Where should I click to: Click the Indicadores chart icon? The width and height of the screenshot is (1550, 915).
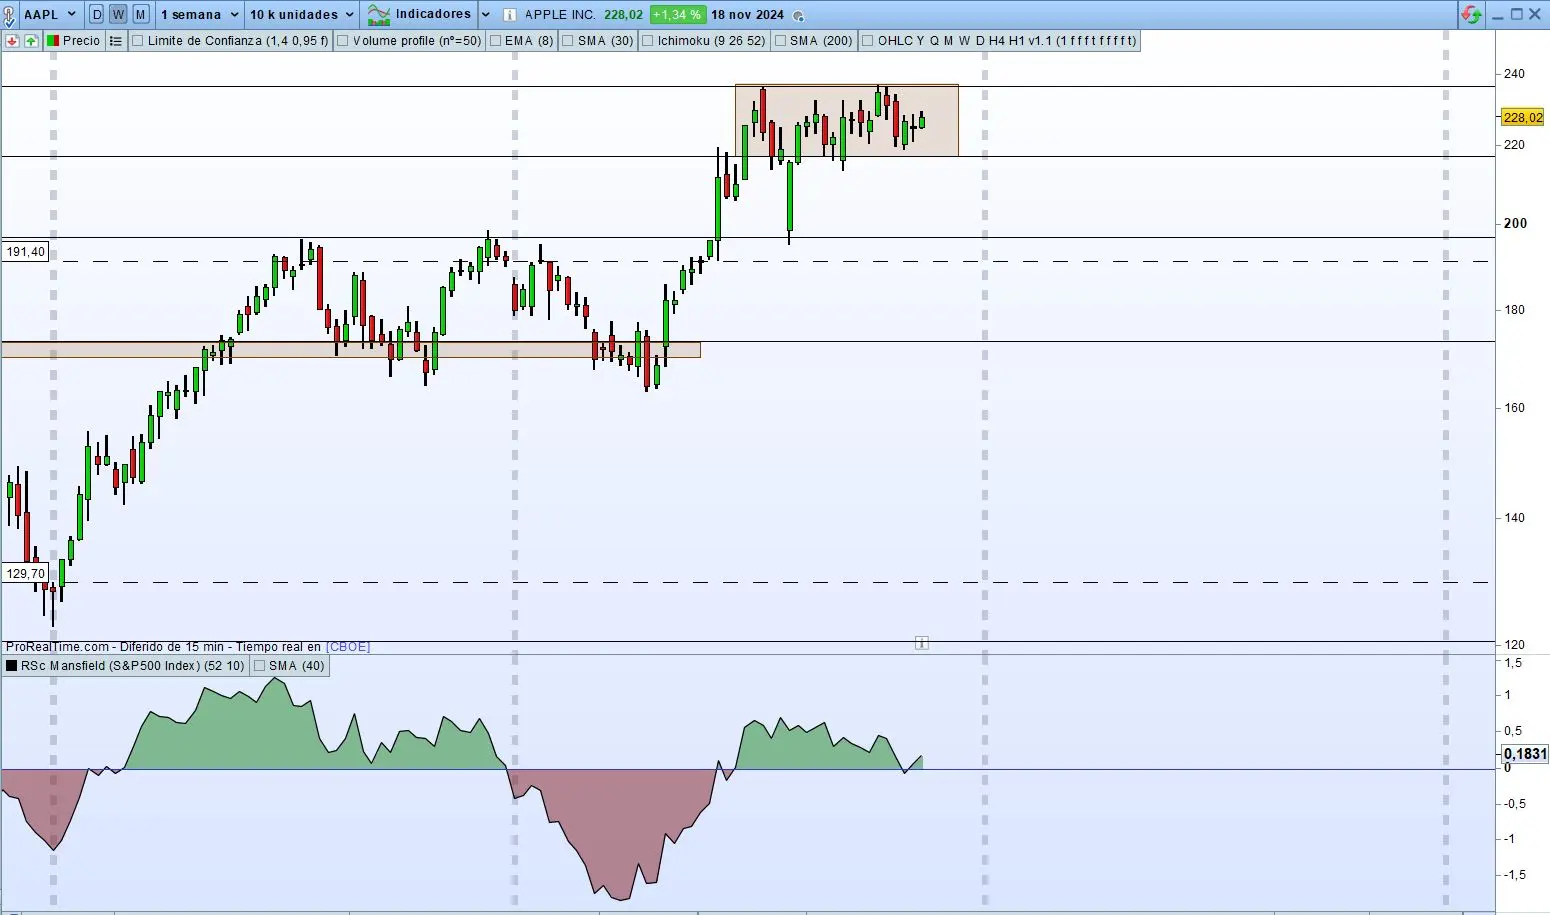[x=379, y=15]
